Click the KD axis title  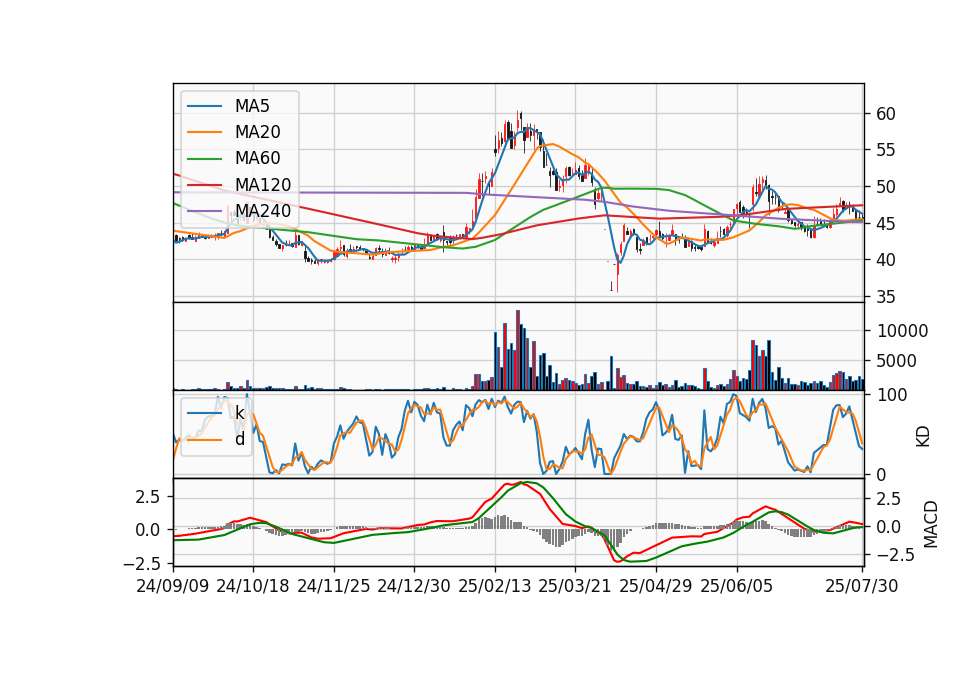click(923, 437)
